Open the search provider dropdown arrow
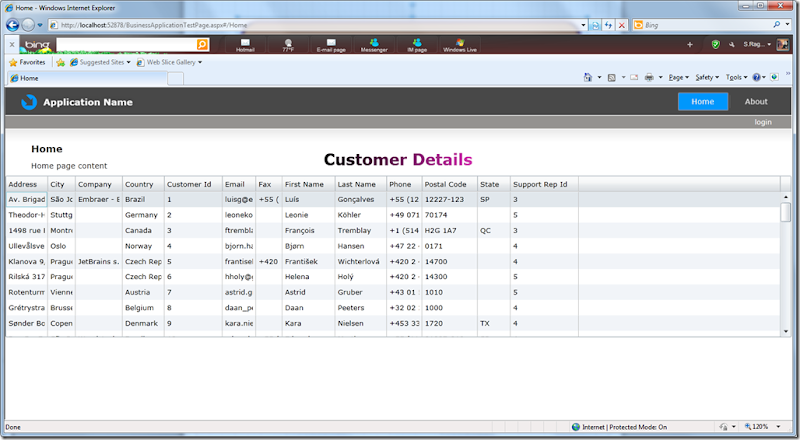This screenshot has height=440, width=800. (787, 25)
